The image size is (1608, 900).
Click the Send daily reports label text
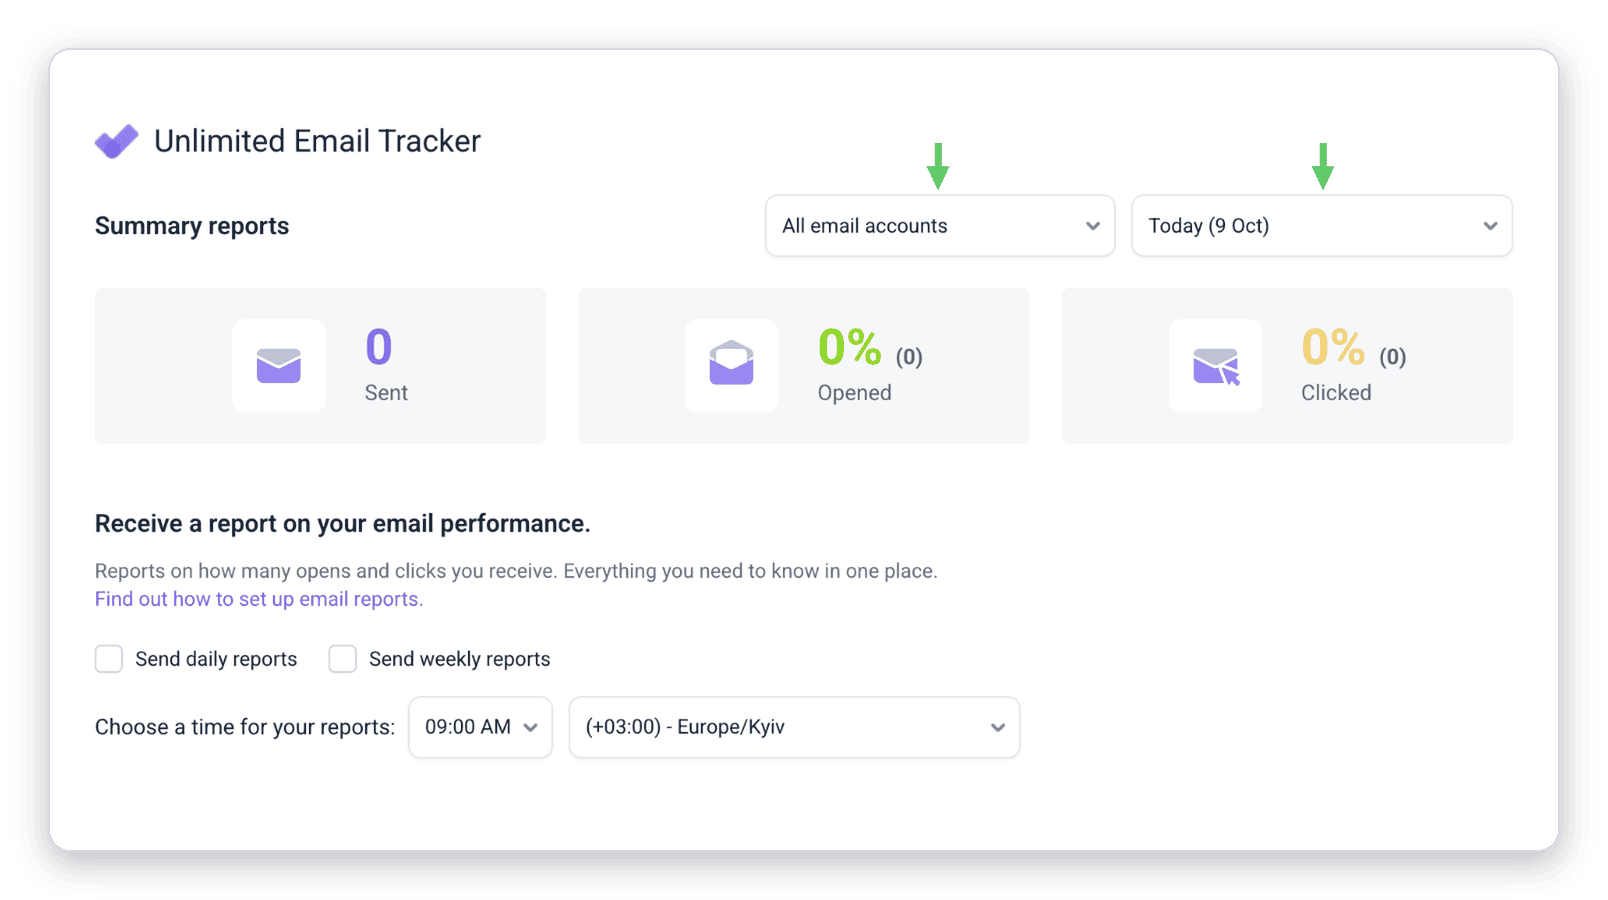(216, 659)
